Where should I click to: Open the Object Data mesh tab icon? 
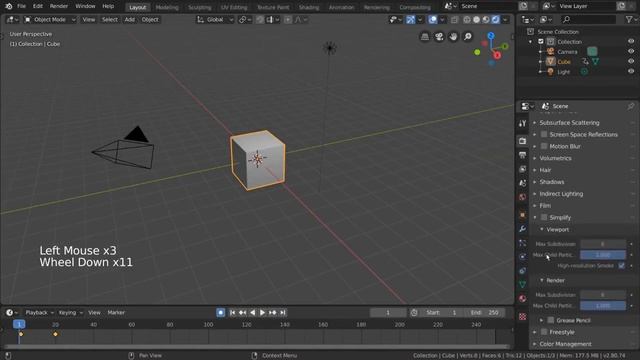(x=522, y=284)
